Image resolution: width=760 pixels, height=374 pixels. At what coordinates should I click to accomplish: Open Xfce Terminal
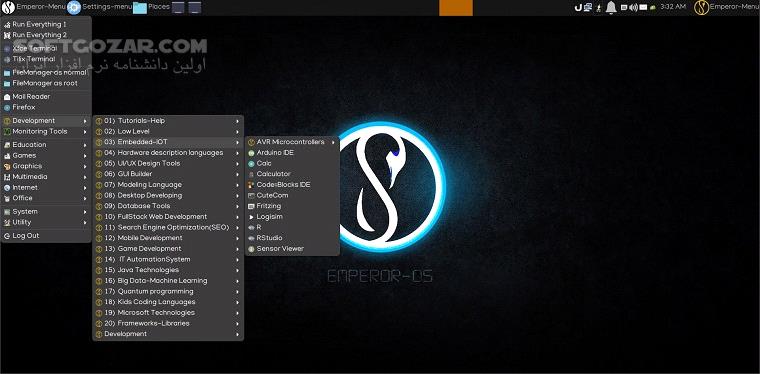coord(46,48)
